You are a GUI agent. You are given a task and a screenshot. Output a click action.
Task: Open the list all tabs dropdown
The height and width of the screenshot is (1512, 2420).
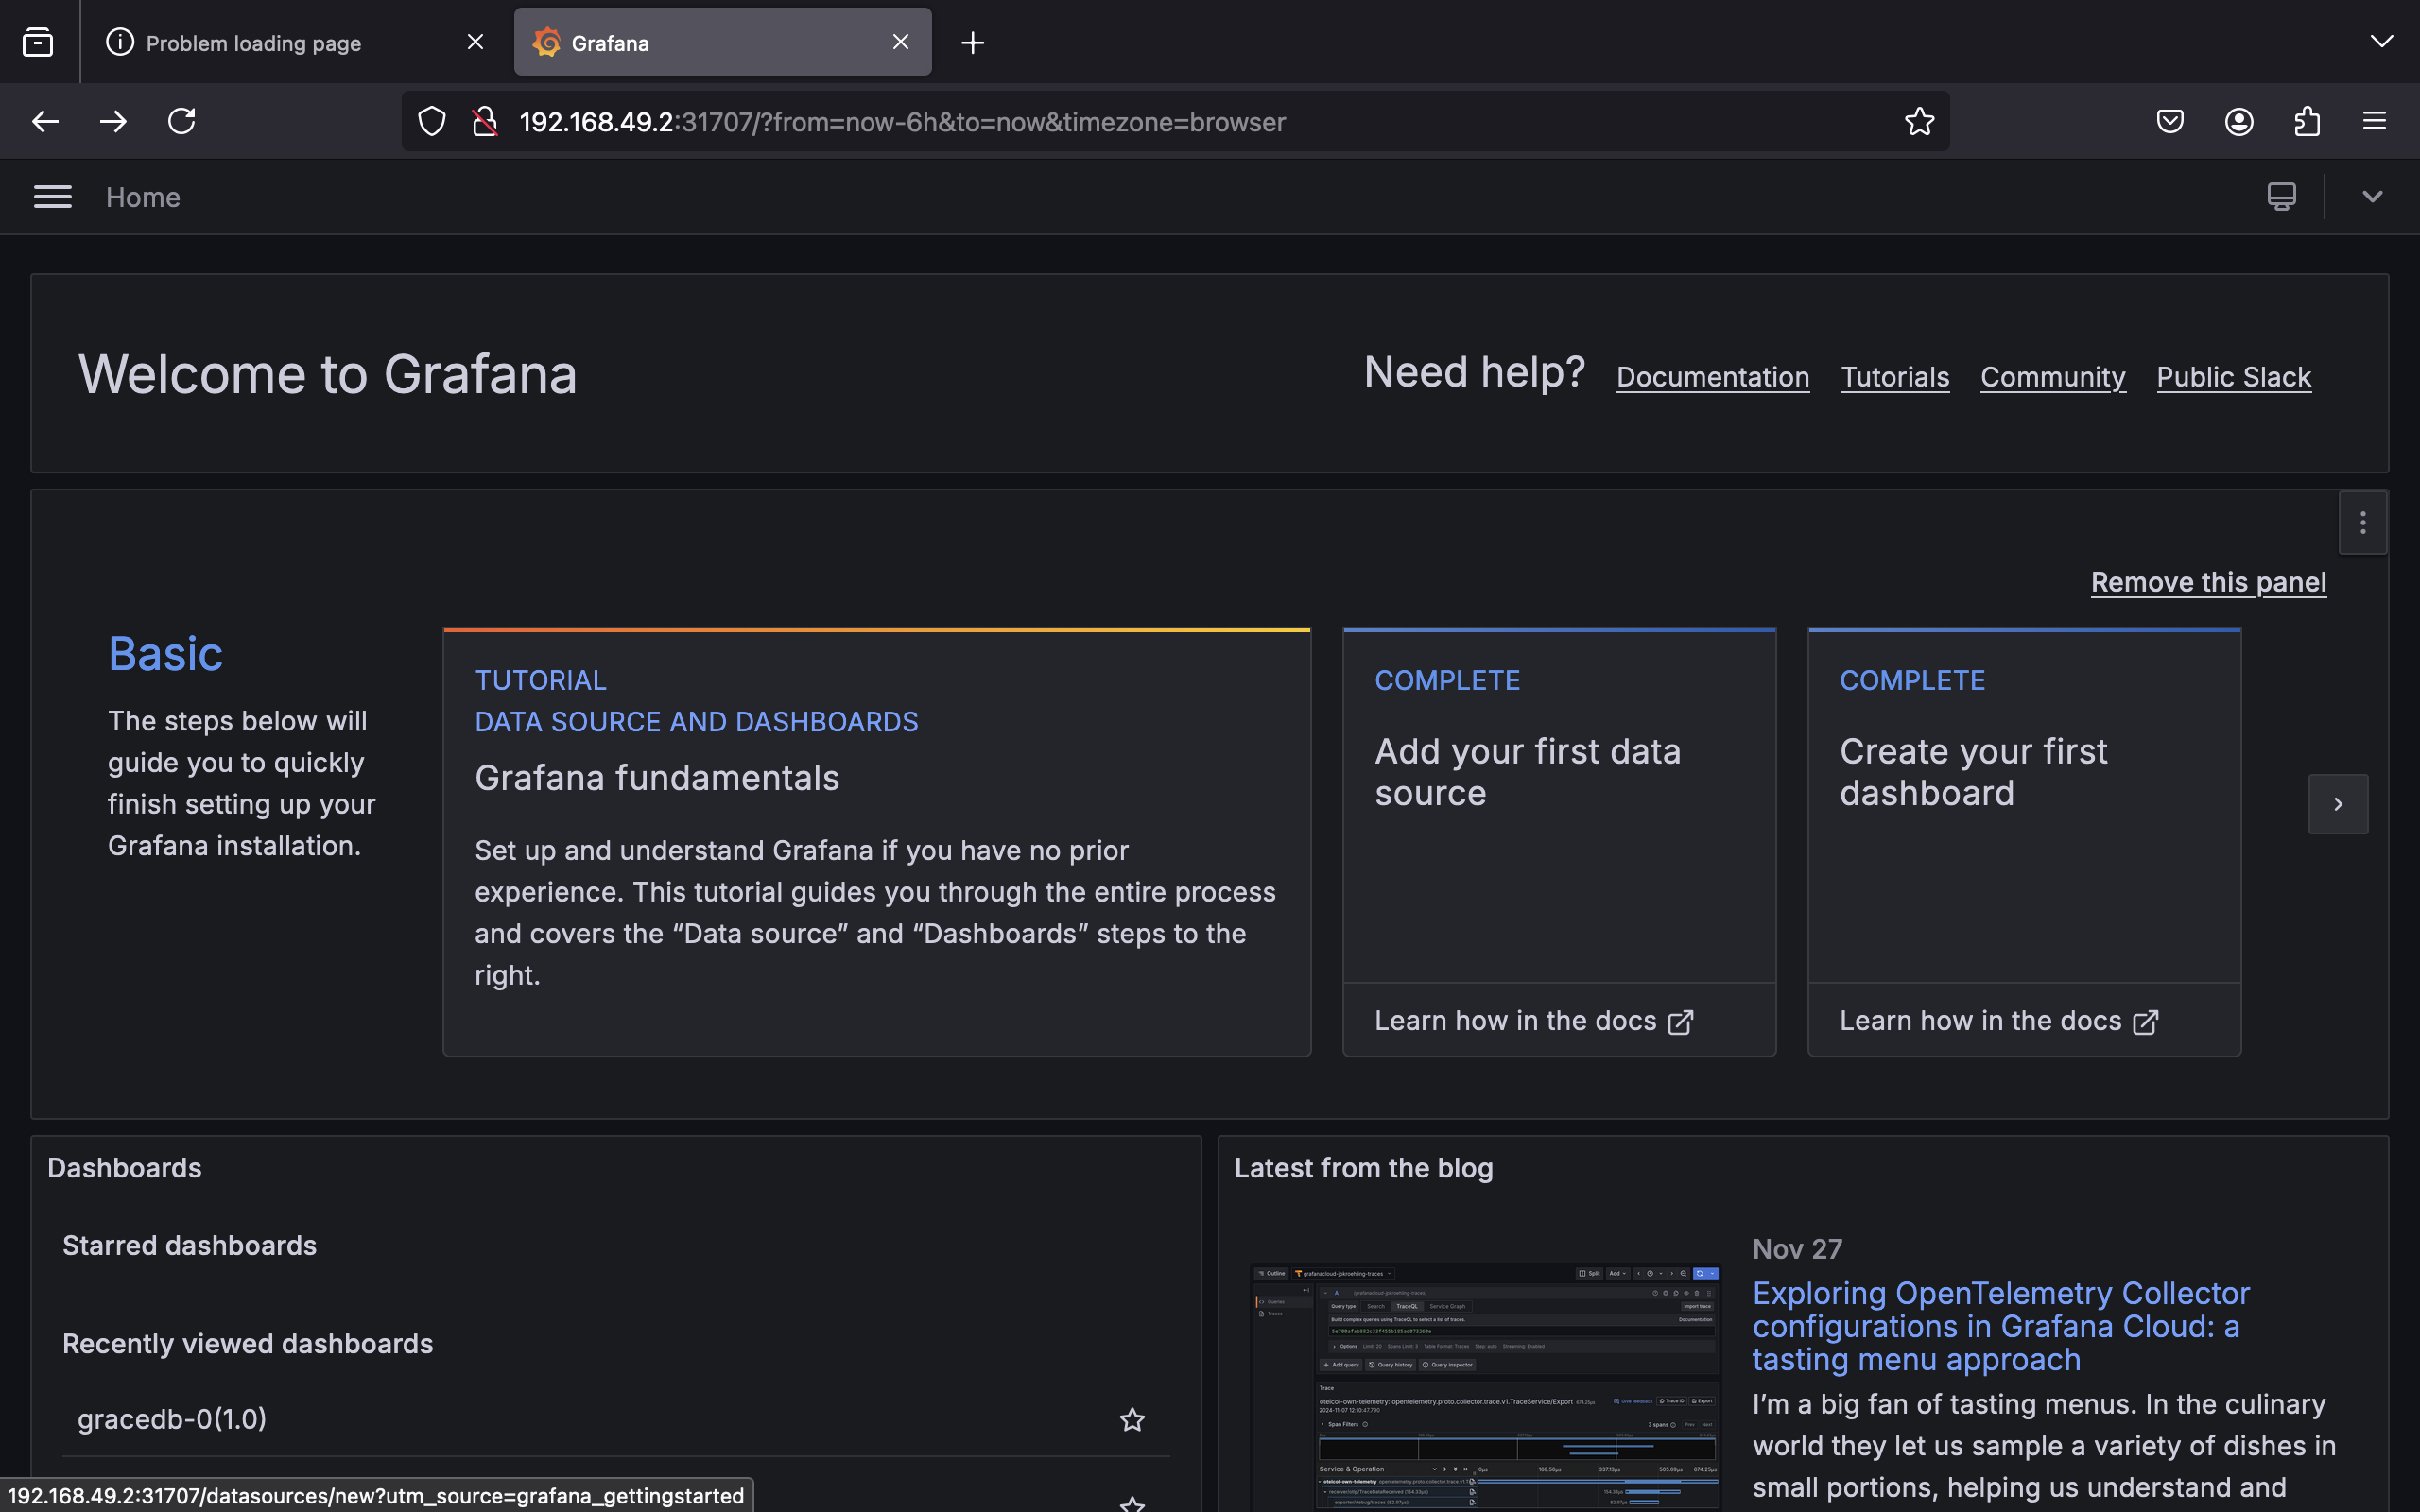pos(2381,42)
